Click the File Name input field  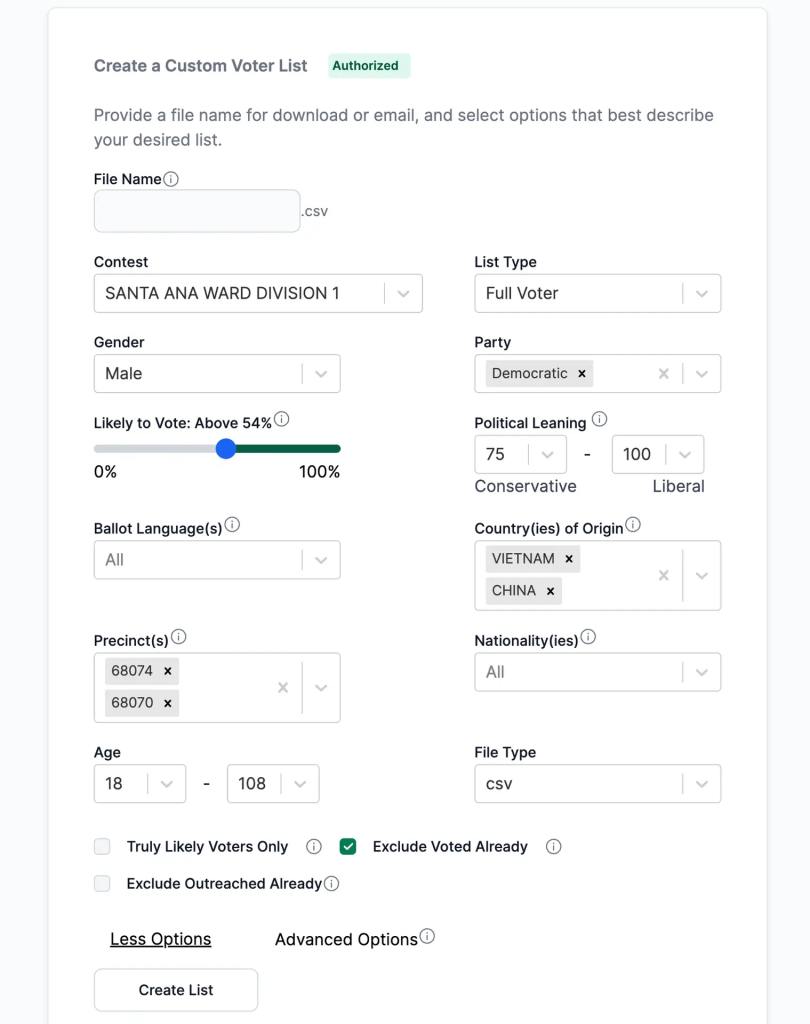click(x=197, y=211)
